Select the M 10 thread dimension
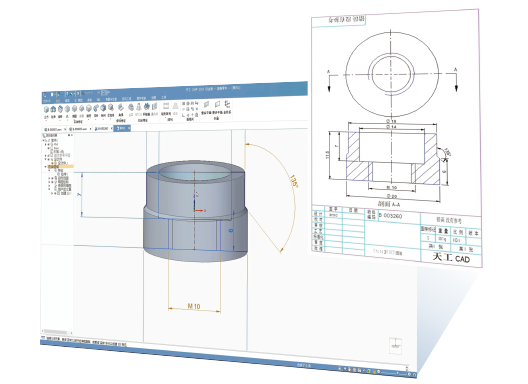This screenshot has height=384, width=528. click(194, 306)
